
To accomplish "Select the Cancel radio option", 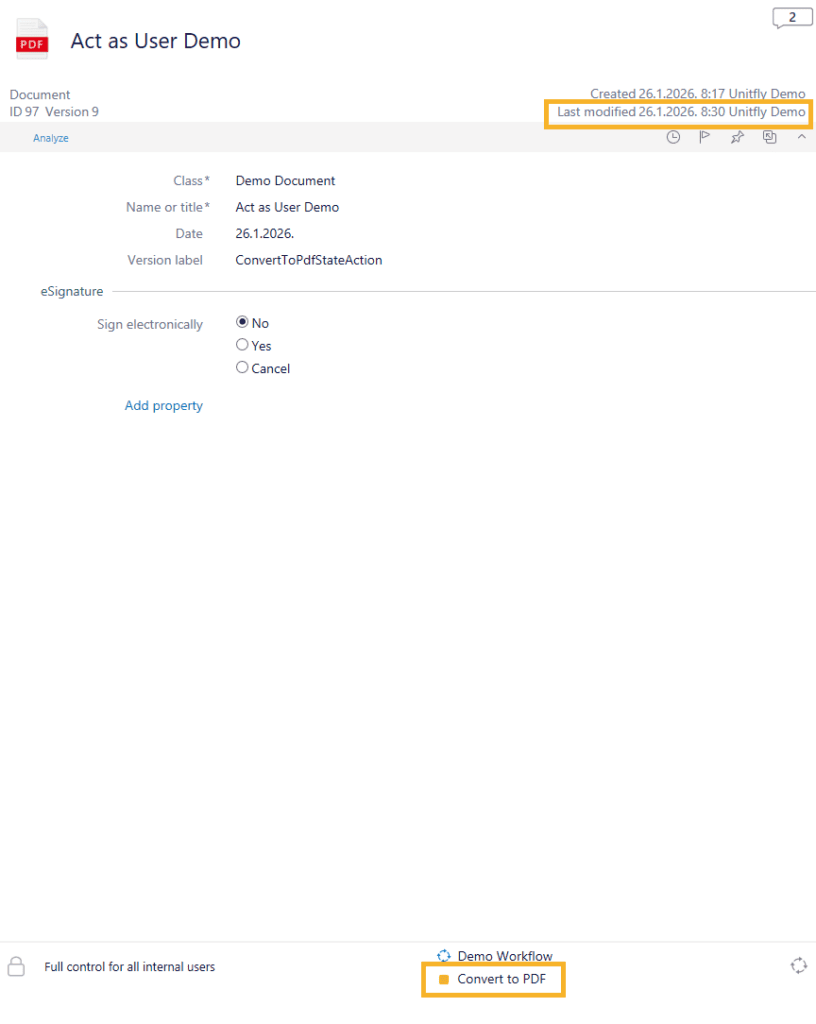I will click(242, 368).
